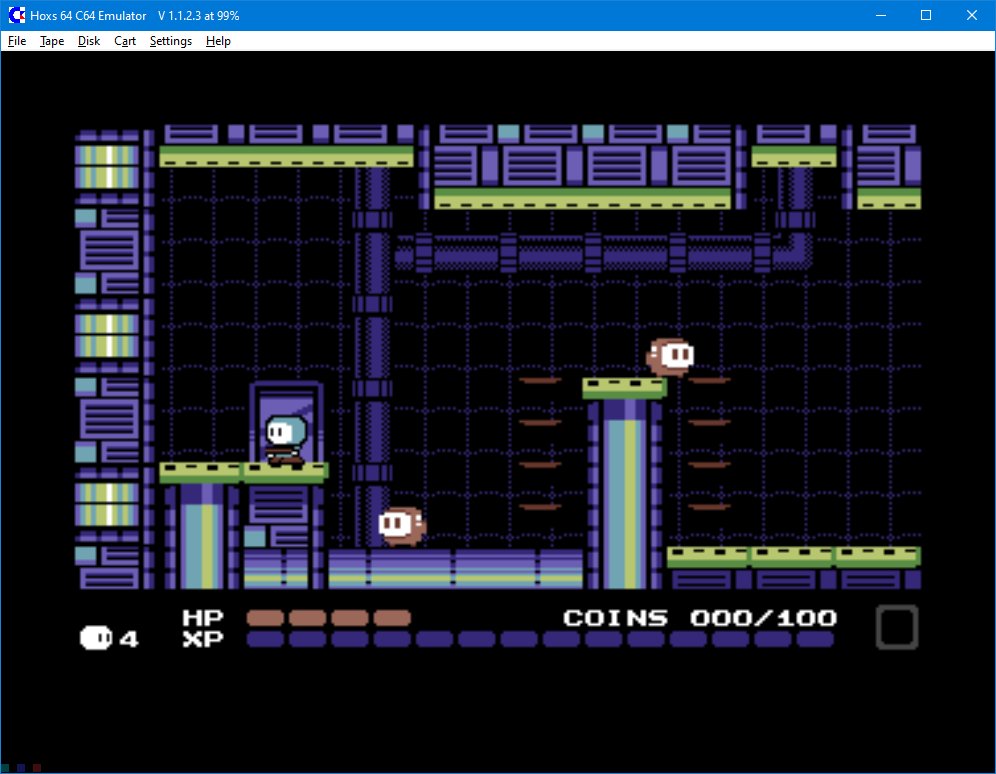Click the HP health bar
Screen dimensions: 996x774
click(x=328, y=618)
